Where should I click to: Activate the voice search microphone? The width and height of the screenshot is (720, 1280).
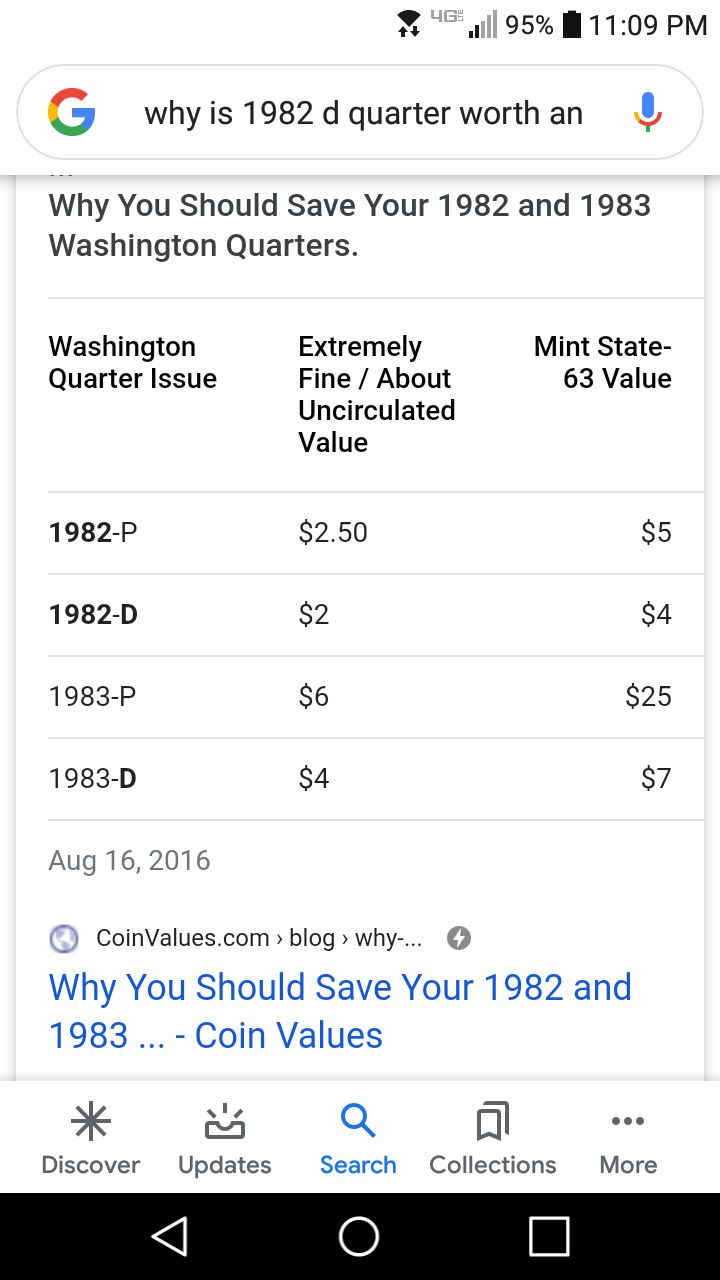click(x=648, y=112)
